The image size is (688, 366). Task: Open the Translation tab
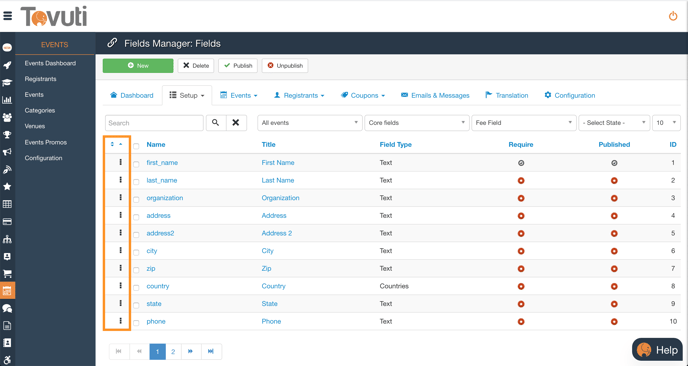click(x=507, y=95)
